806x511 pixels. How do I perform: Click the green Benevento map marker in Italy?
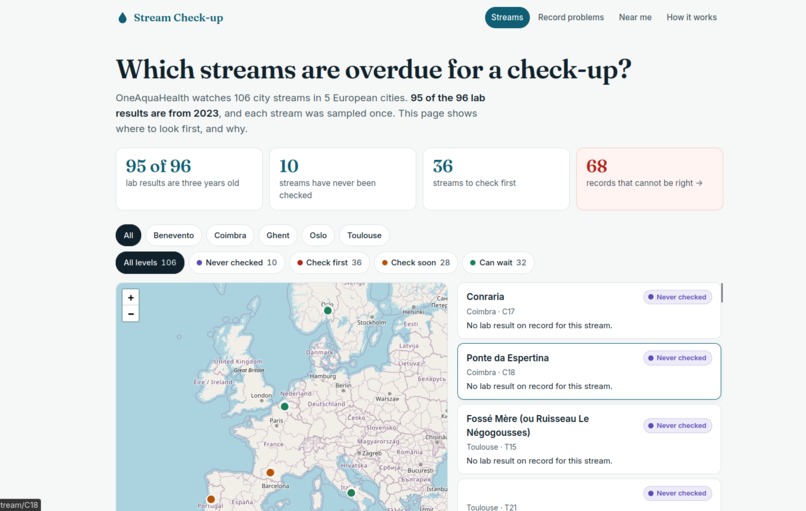[x=351, y=493]
